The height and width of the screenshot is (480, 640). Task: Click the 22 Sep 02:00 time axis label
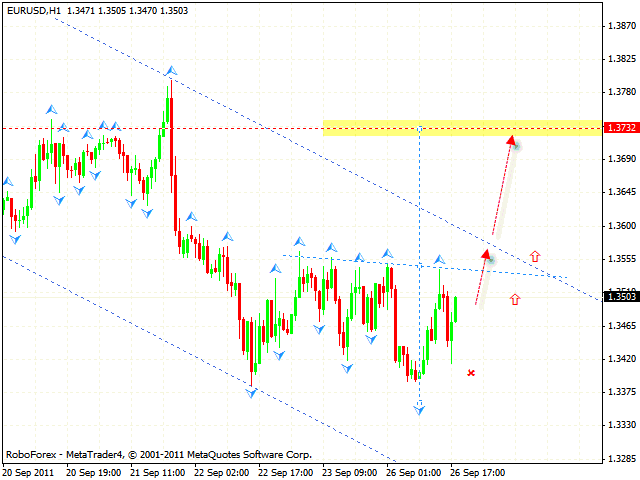click(x=222, y=473)
